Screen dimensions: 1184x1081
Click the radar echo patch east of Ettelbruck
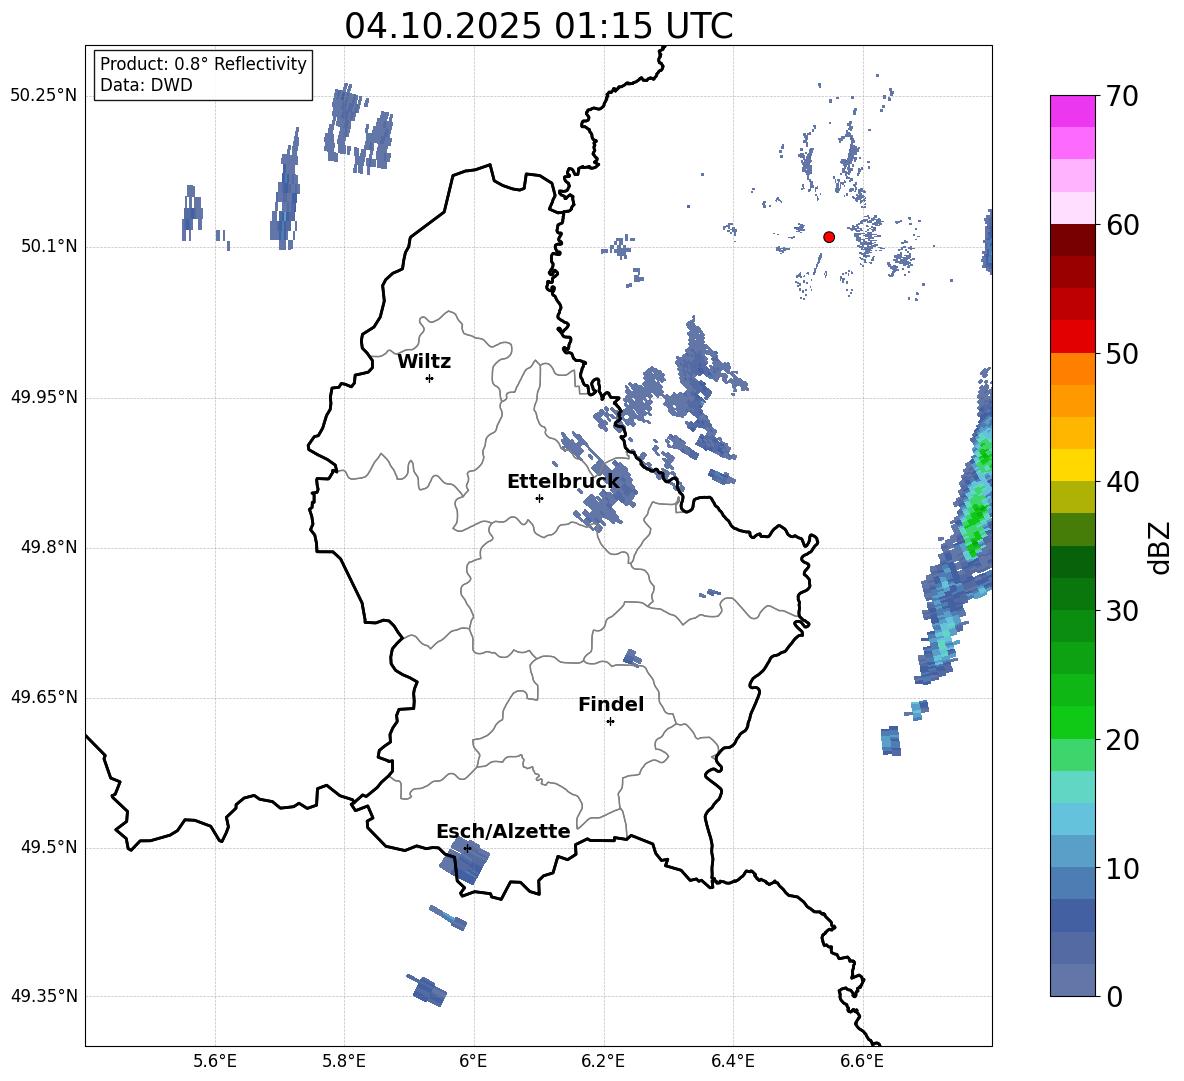[x=604, y=494]
